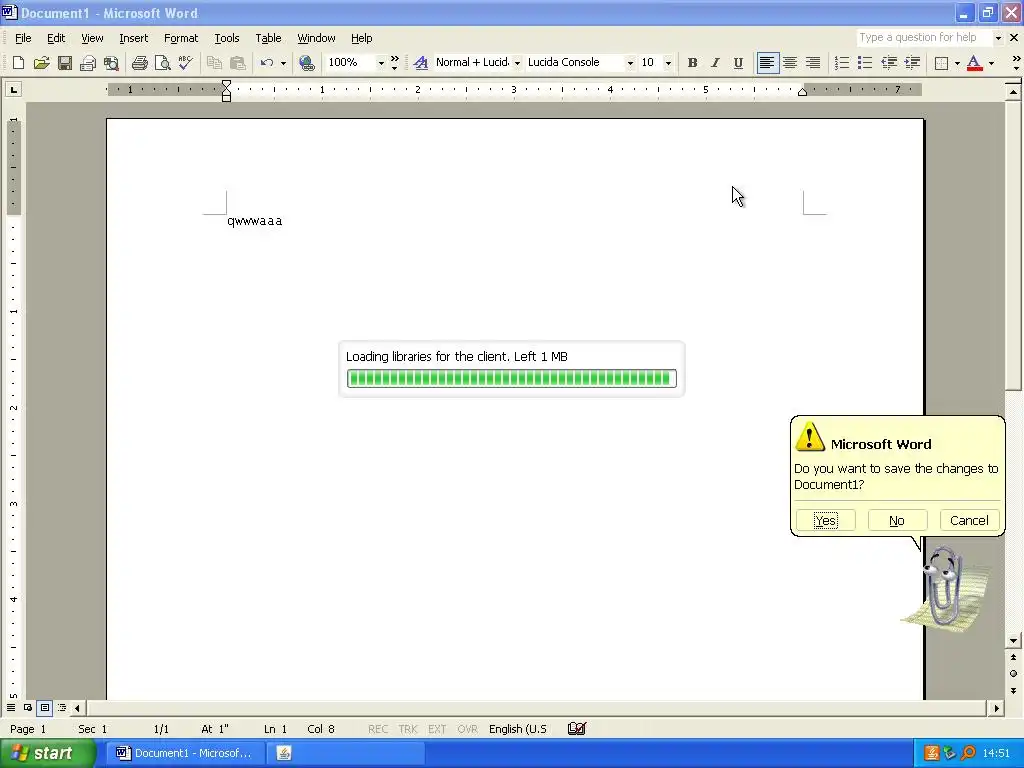This screenshot has height=768, width=1024.
Task: Open the Tools menu
Action: (x=227, y=38)
